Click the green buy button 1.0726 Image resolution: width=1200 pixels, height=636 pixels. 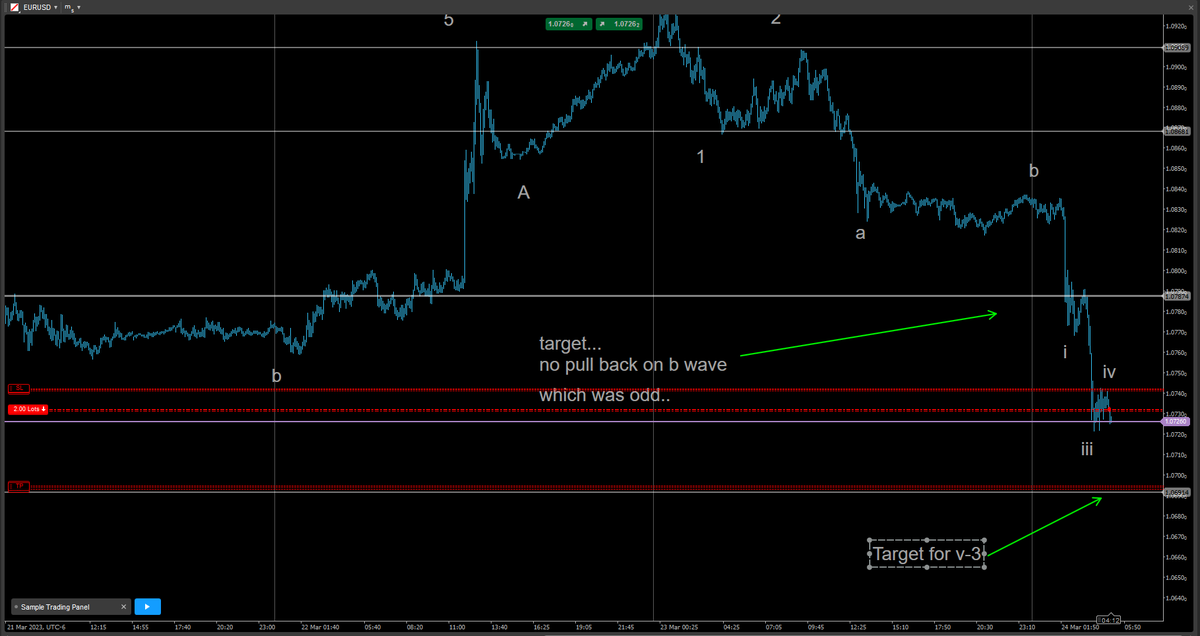click(x=620, y=23)
